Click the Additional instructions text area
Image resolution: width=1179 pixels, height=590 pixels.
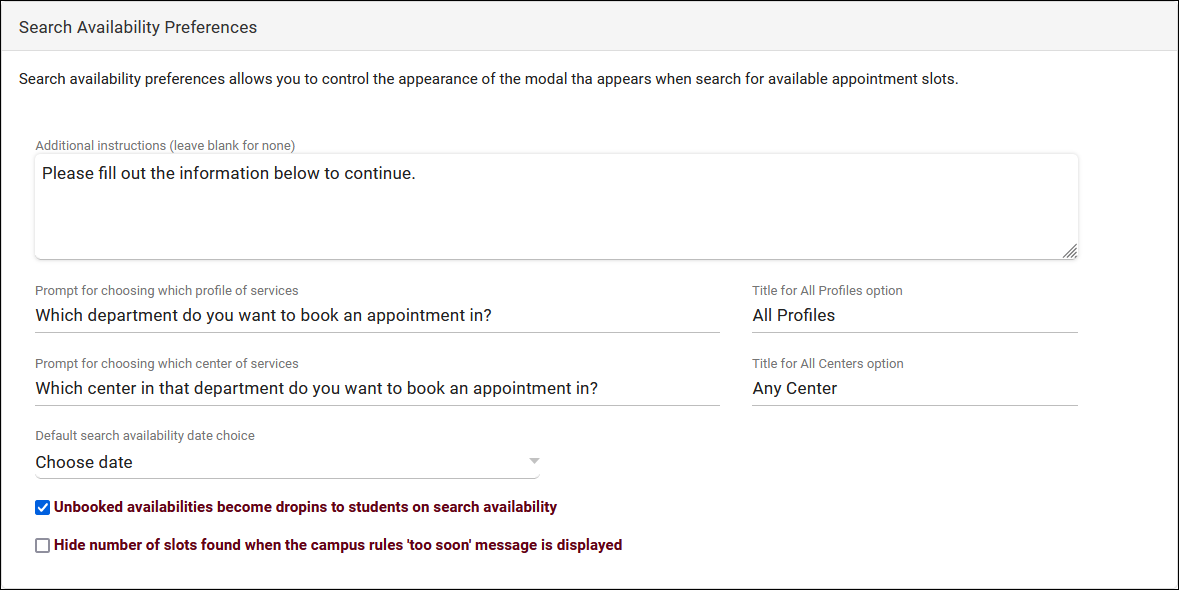point(555,206)
